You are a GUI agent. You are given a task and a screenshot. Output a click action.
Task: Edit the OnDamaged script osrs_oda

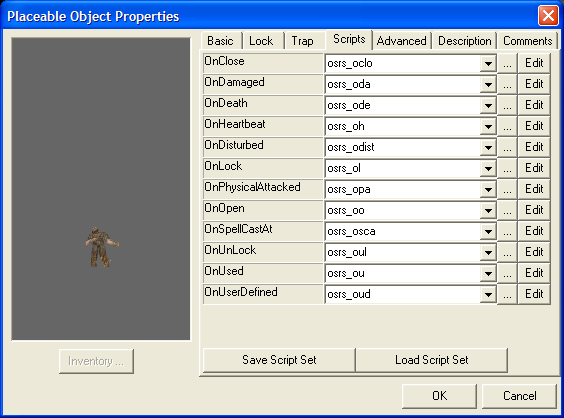click(x=534, y=84)
